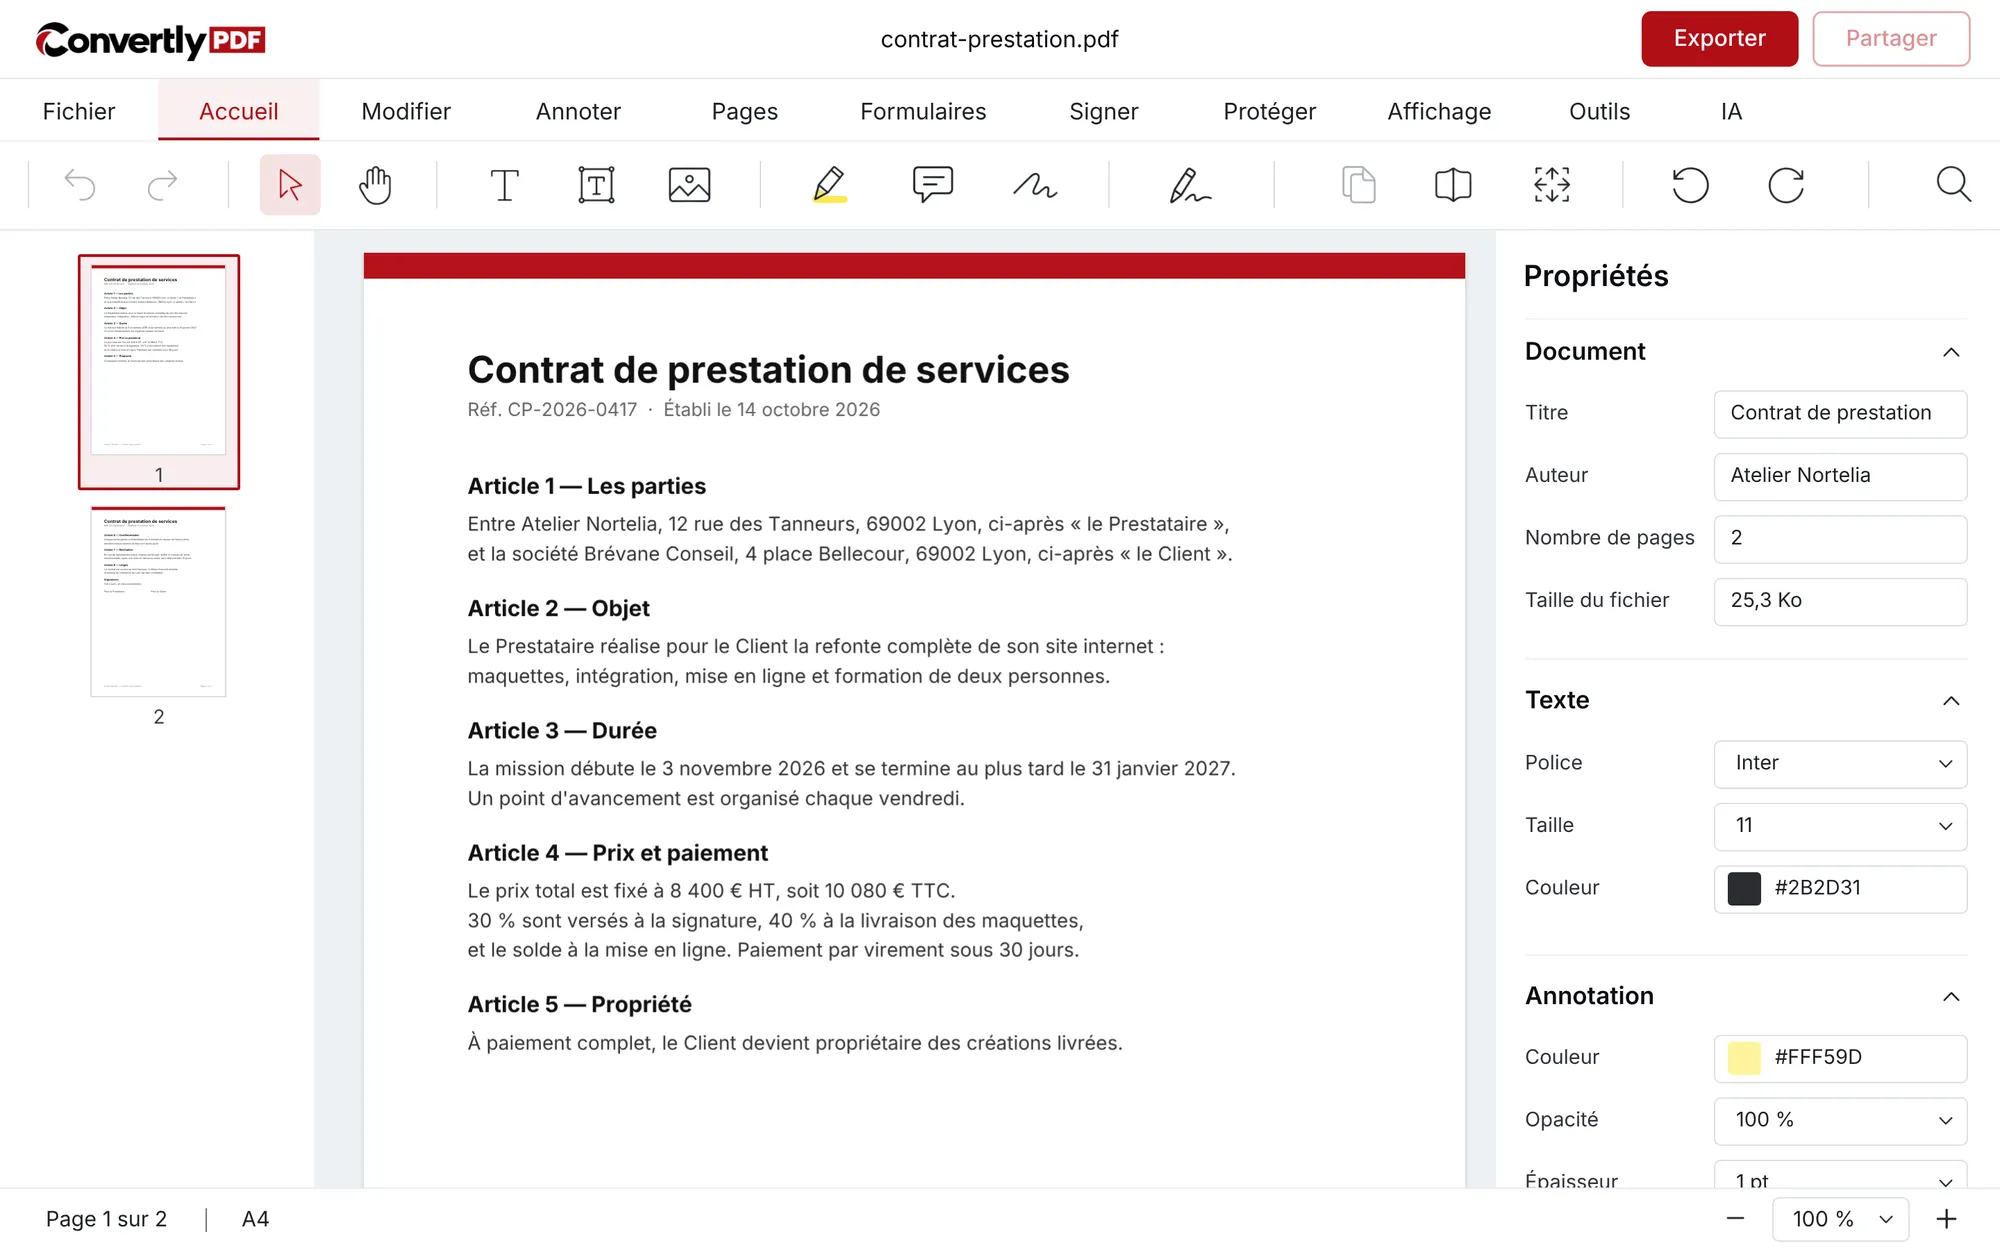Viewport: 2000px width, 1250px height.
Task: Open the search magnifier
Action: [1953, 185]
